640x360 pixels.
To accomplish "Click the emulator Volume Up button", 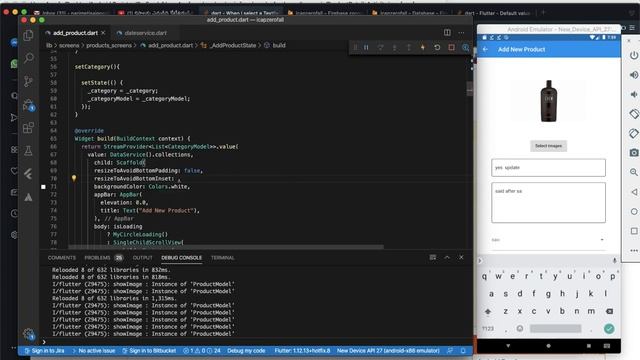I will coord(633,75).
